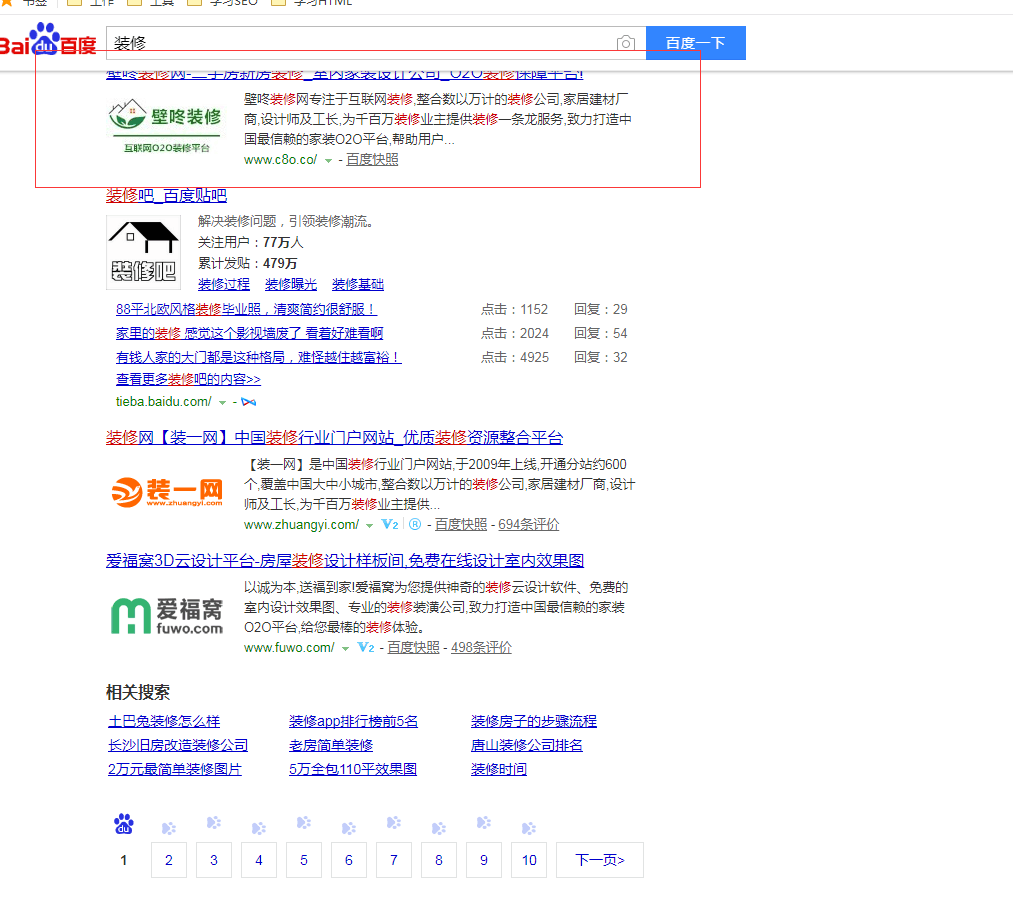Search related term 2万元最简单装修图片
Viewport: 1013px width, 898px height.
[x=174, y=769]
